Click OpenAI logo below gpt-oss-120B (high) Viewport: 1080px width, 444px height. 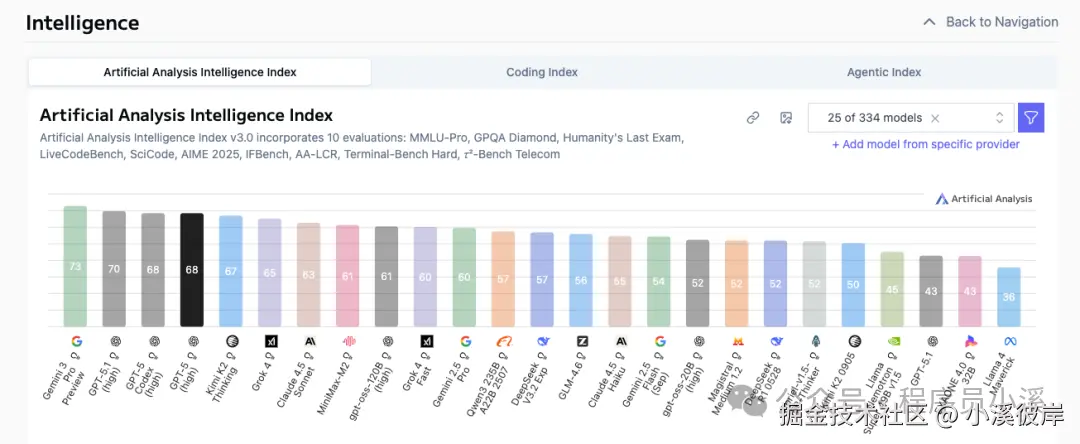click(x=387, y=341)
